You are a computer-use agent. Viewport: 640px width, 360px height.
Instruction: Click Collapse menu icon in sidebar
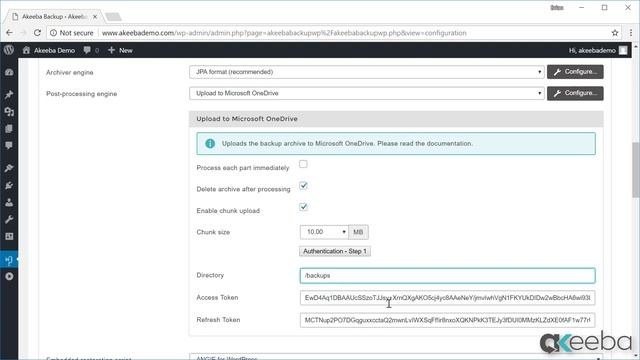click(x=9, y=277)
